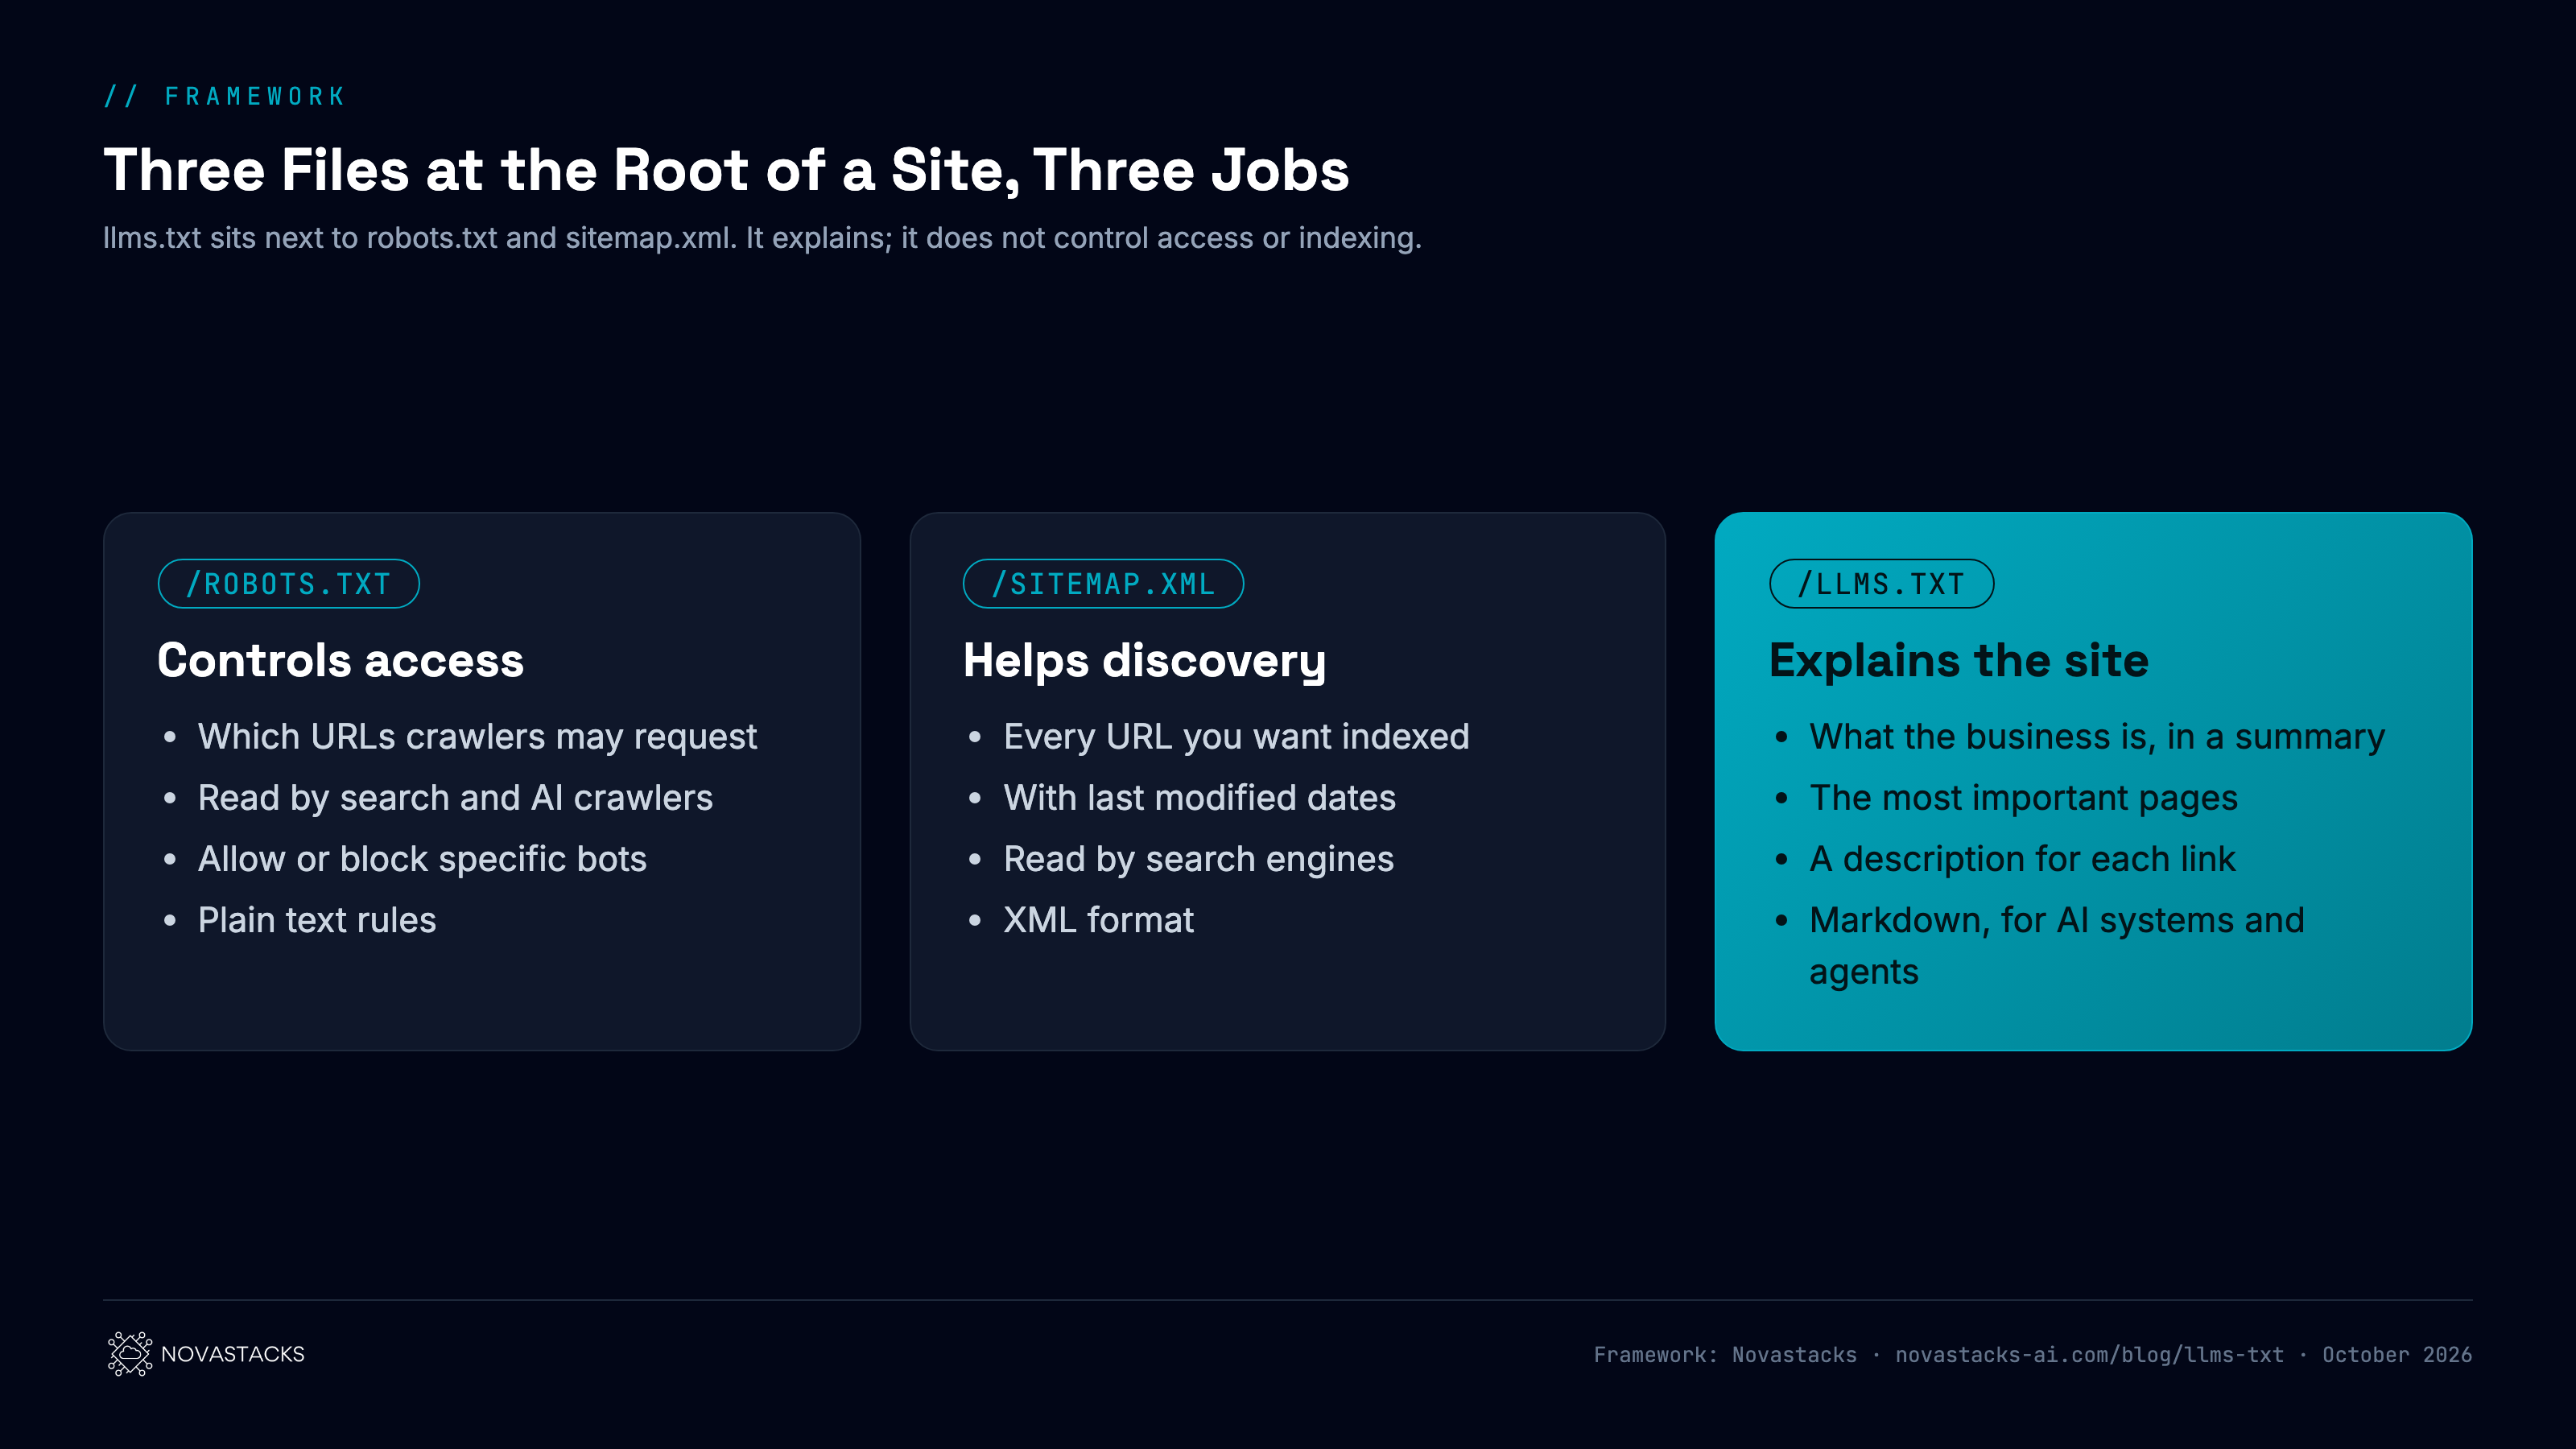The height and width of the screenshot is (1449, 2576).
Task: Click the 'Explains the site' card heading
Action: (1958, 660)
